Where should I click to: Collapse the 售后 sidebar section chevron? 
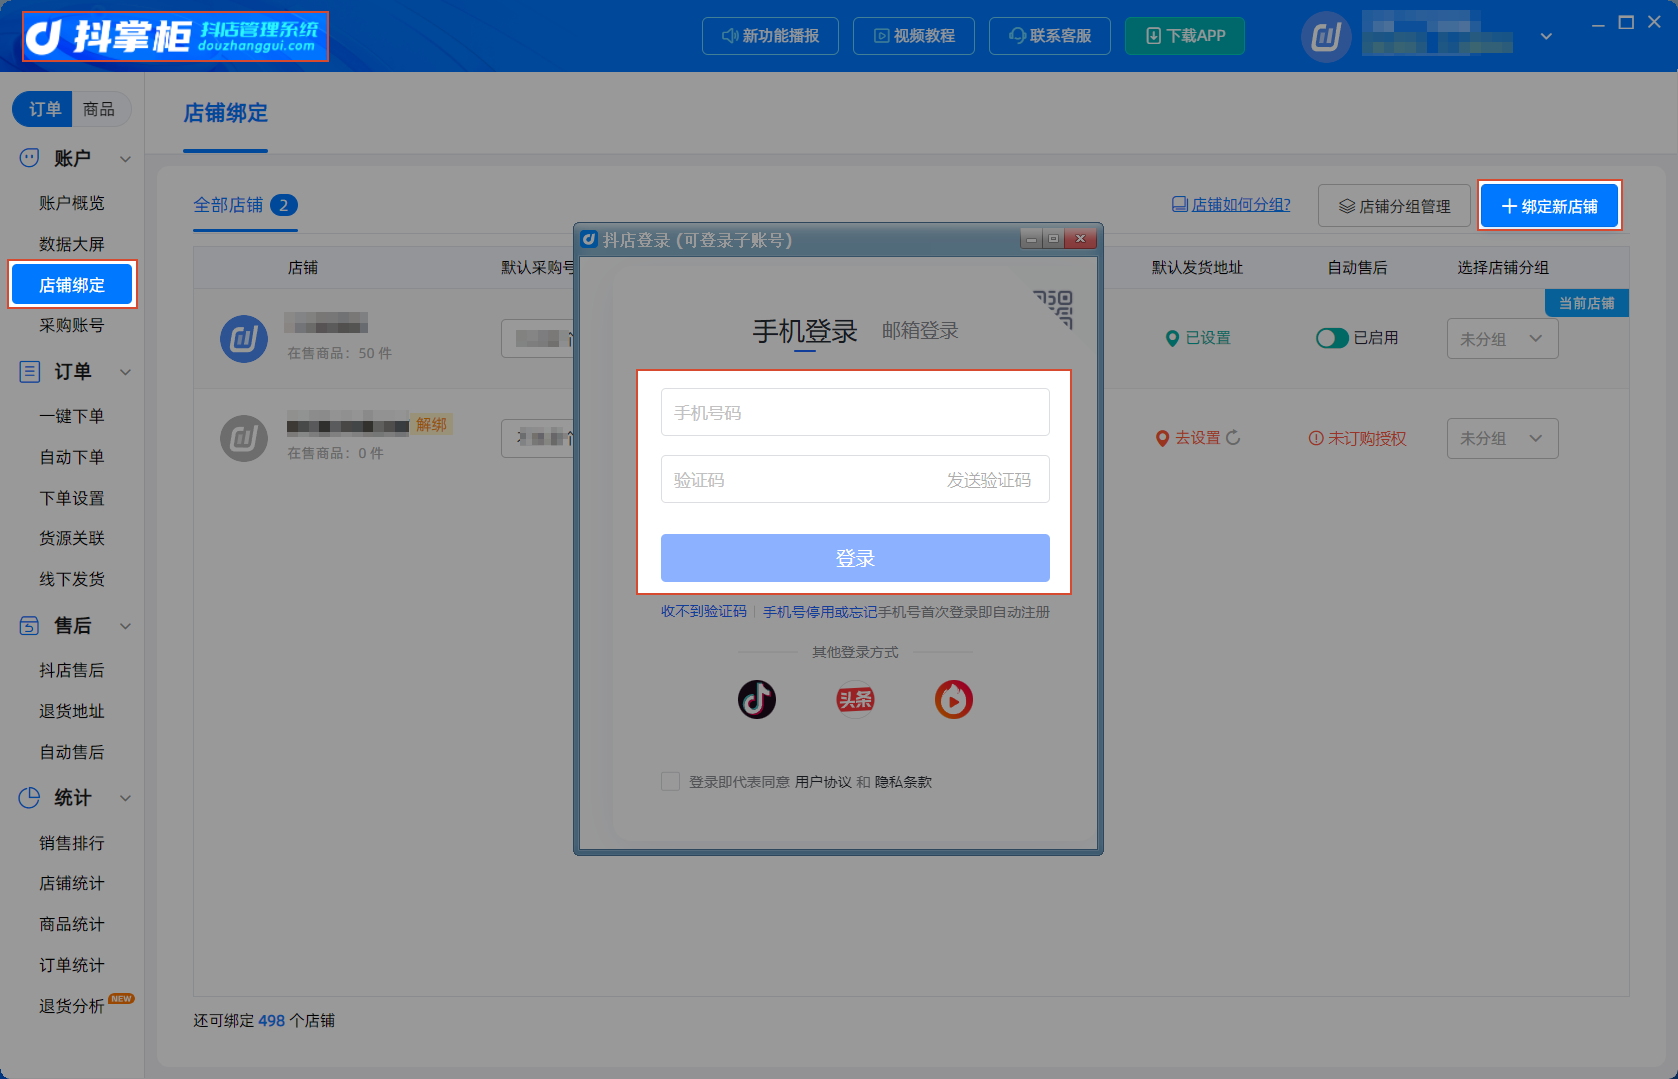pos(126,626)
